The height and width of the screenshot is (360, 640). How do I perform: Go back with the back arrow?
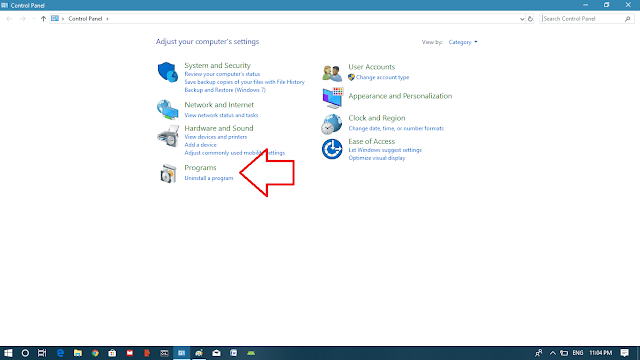(x=9, y=19)
